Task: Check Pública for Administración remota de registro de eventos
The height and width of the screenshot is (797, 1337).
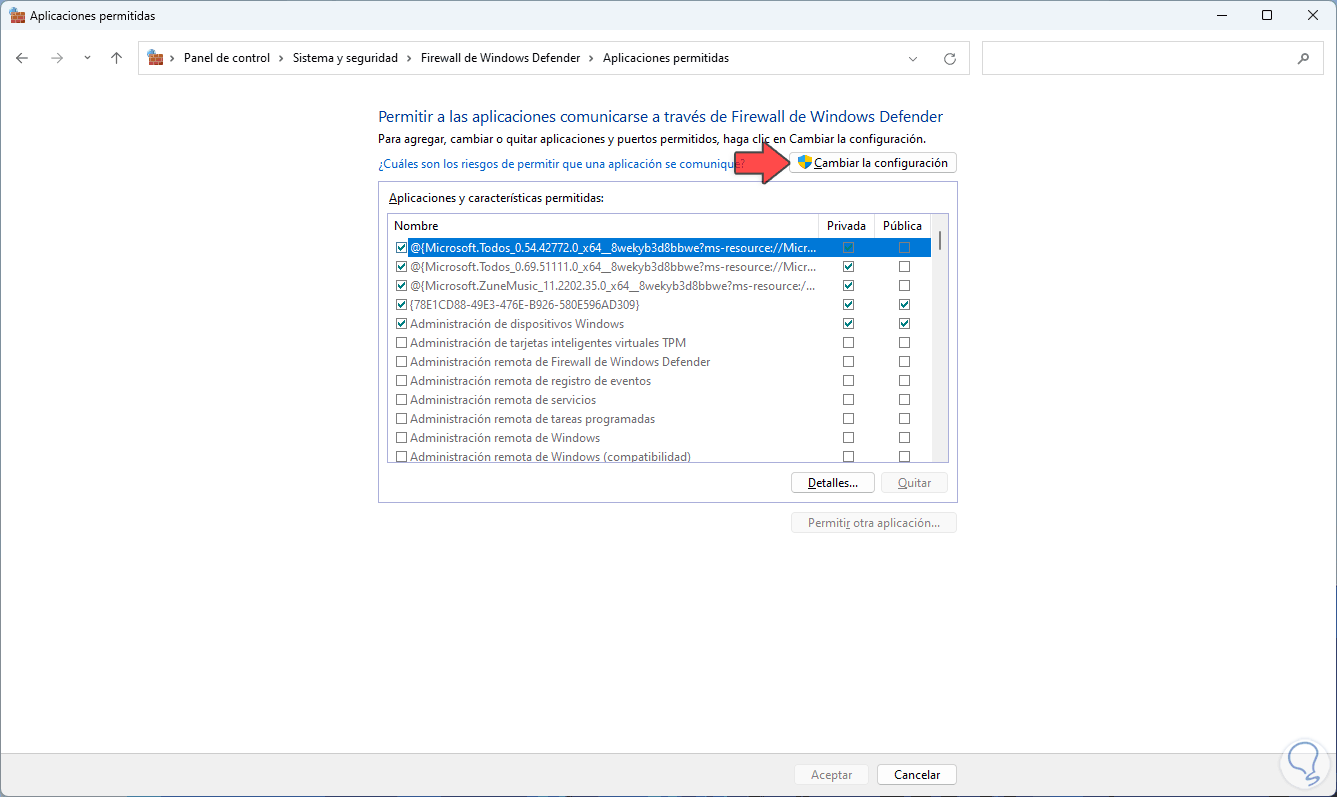Action: click(904, 381)
